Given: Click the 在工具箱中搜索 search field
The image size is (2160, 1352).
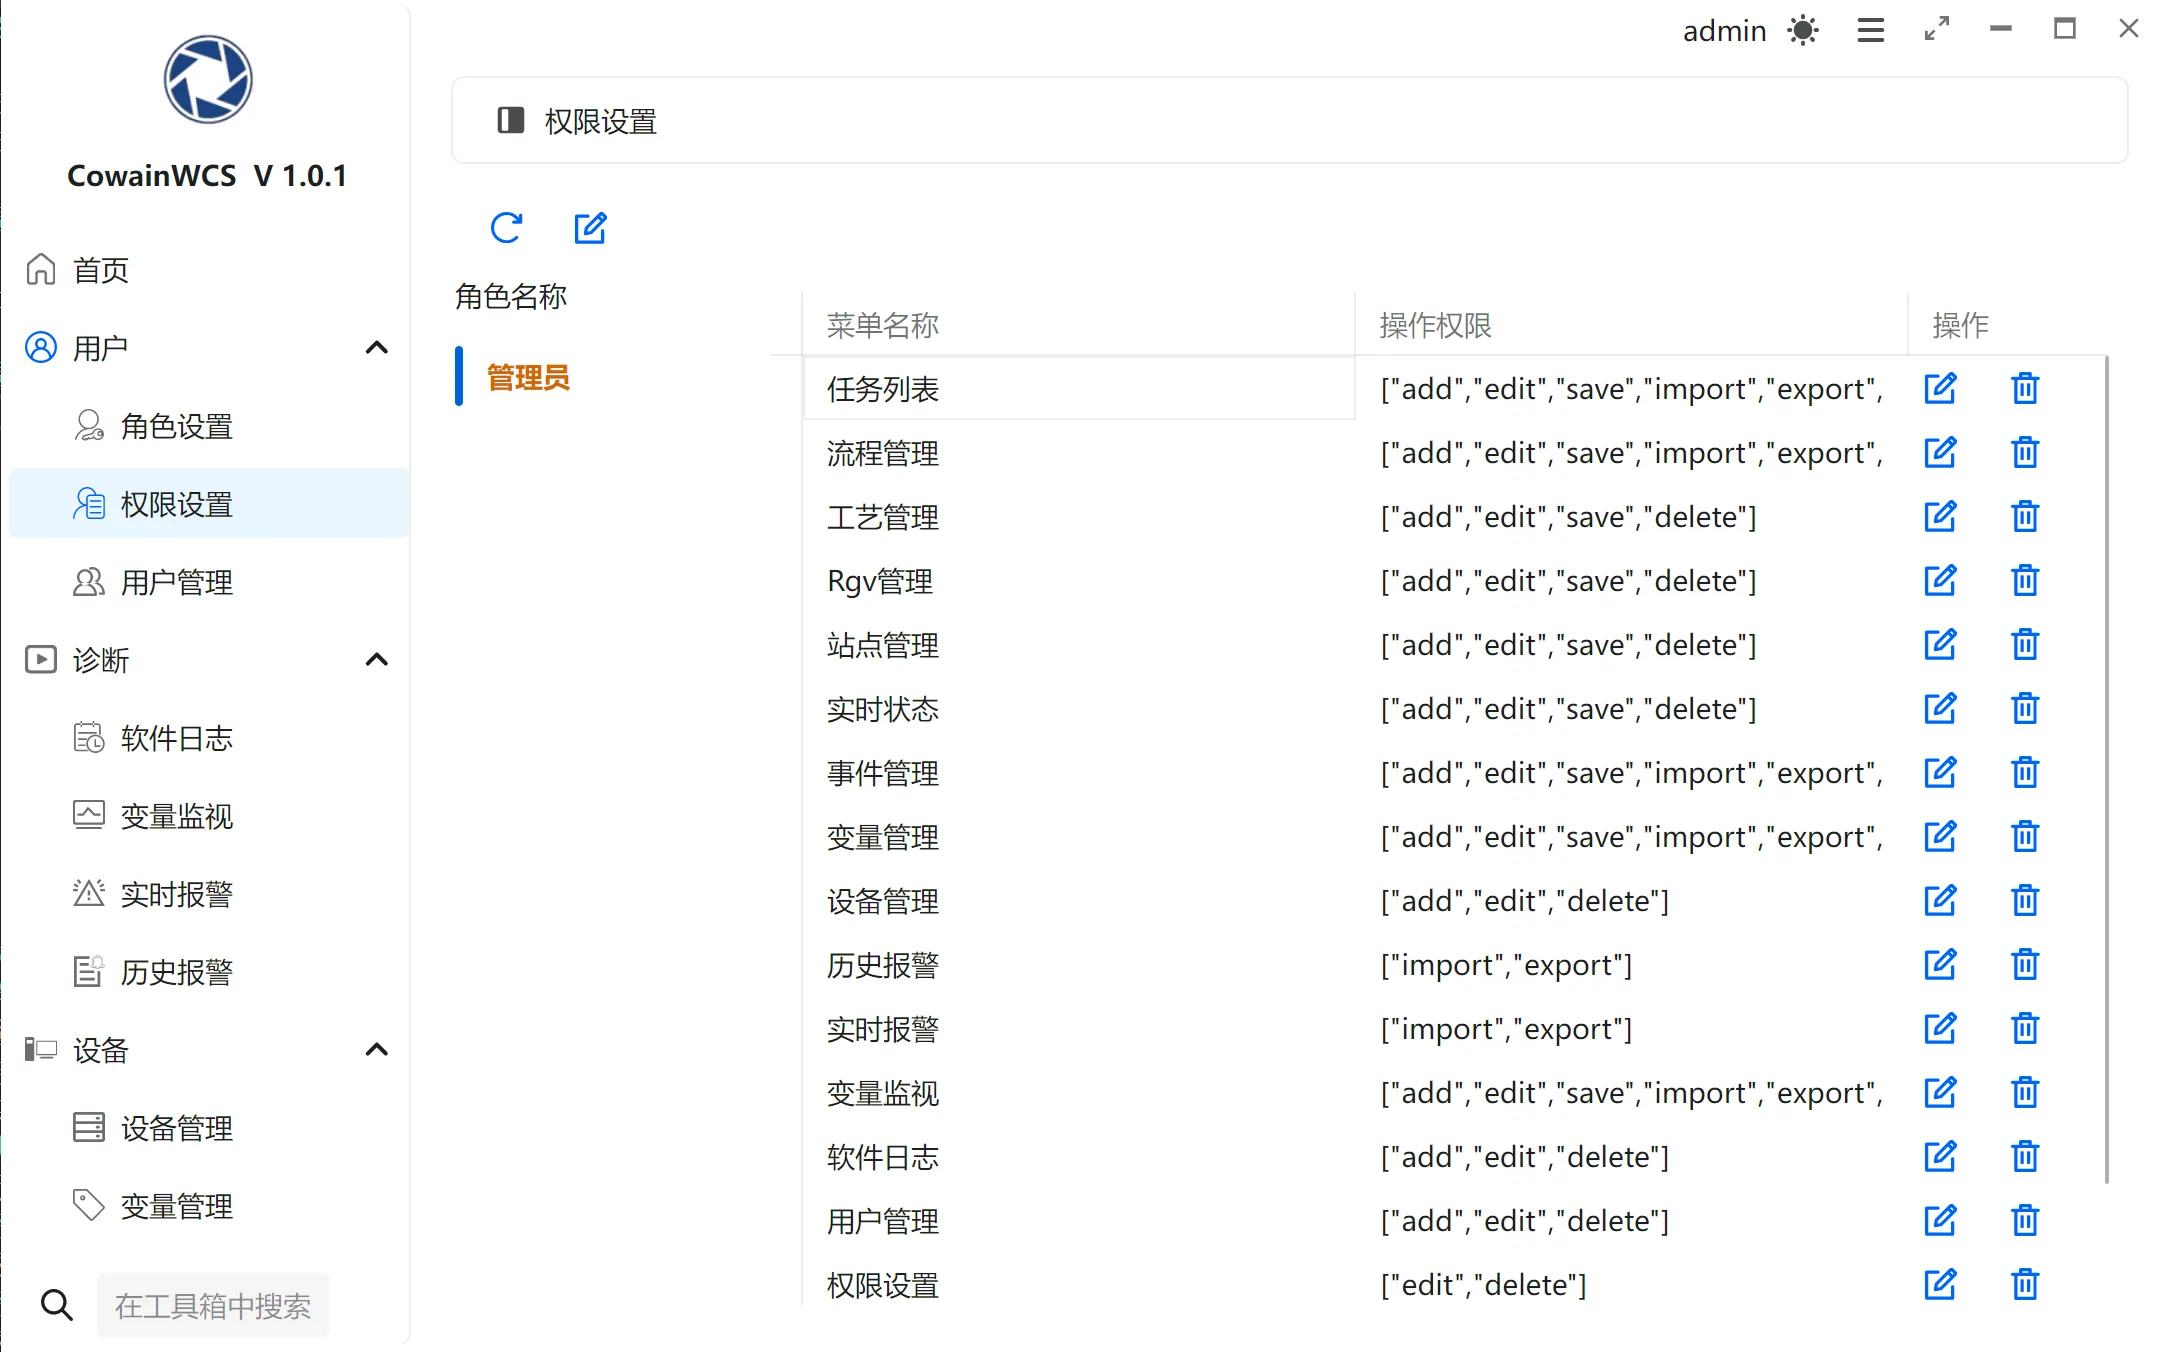Looking at the screenshot, I should click(213, 1305).
